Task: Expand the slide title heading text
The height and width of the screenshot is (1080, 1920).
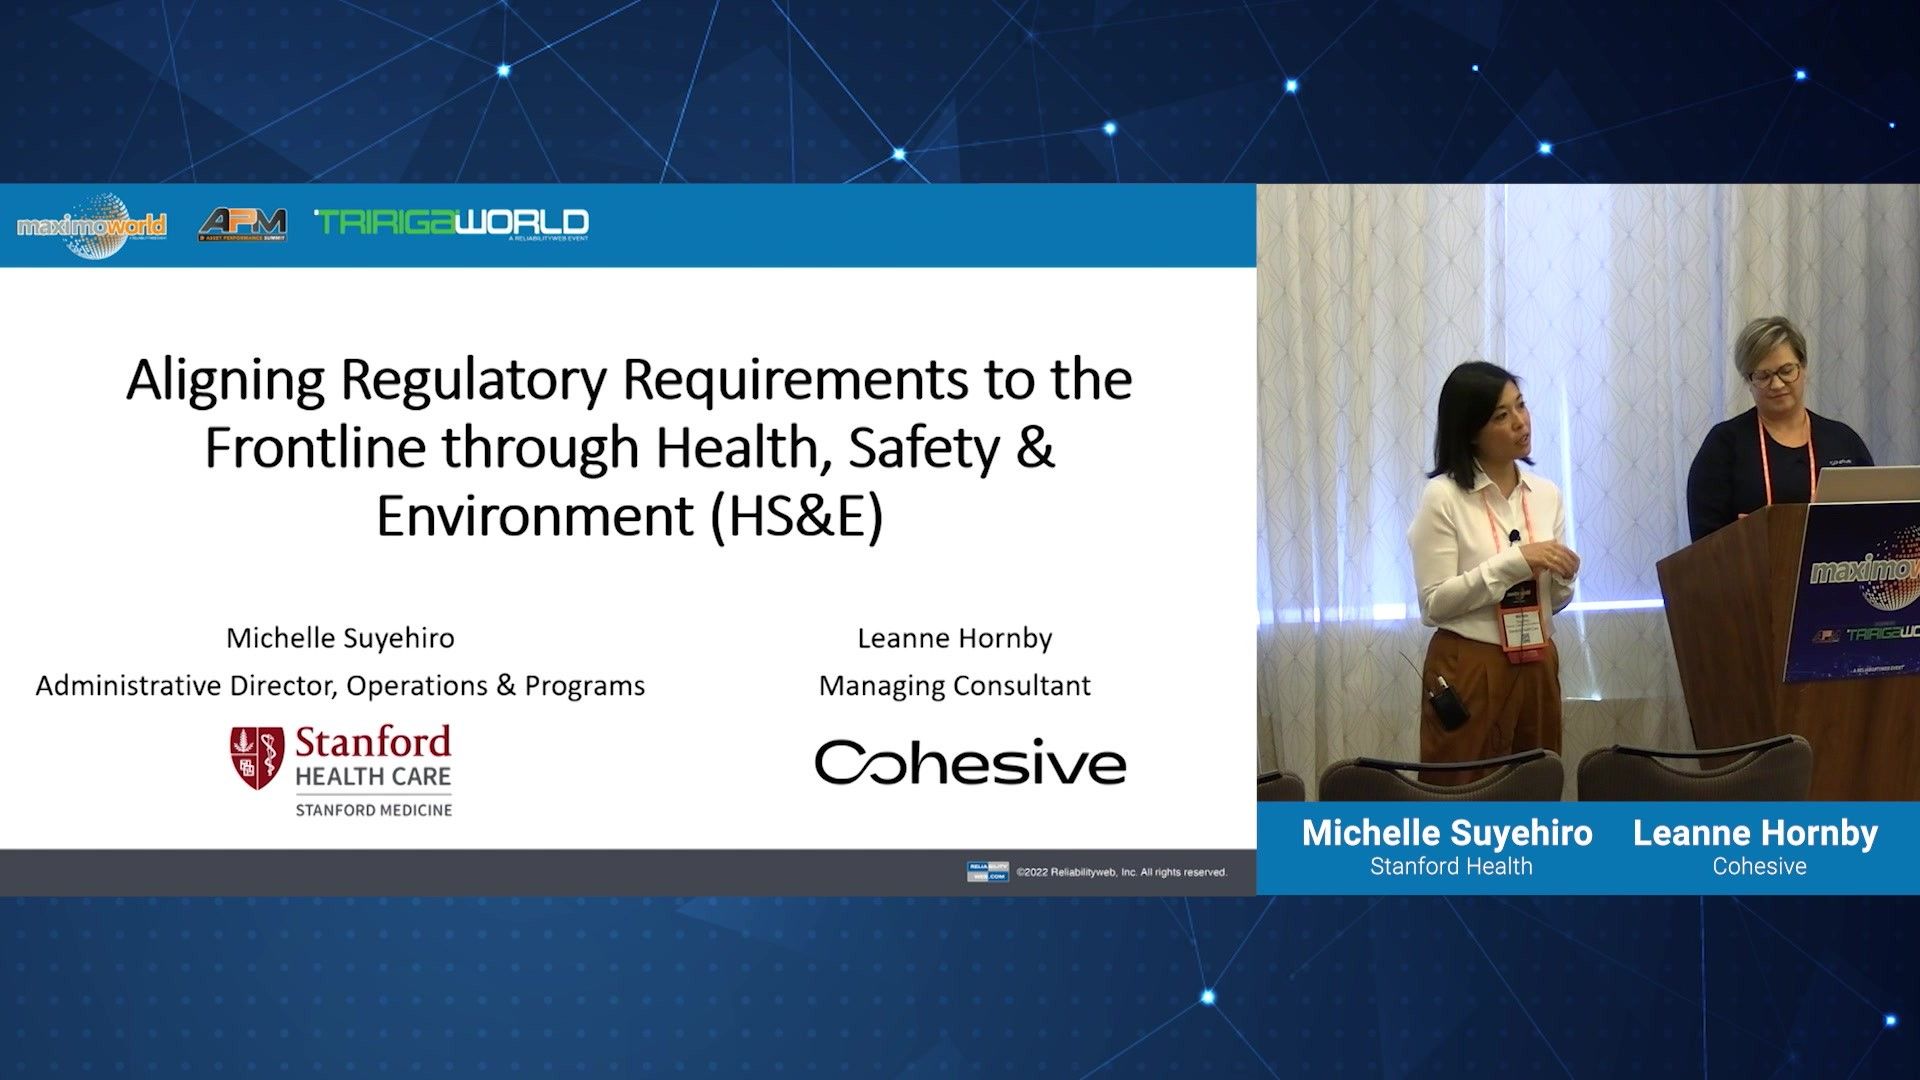Action: coord(628,447)
